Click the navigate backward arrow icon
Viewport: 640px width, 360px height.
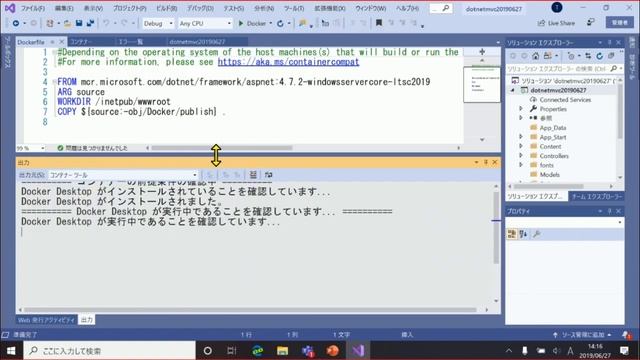(16, 23)
